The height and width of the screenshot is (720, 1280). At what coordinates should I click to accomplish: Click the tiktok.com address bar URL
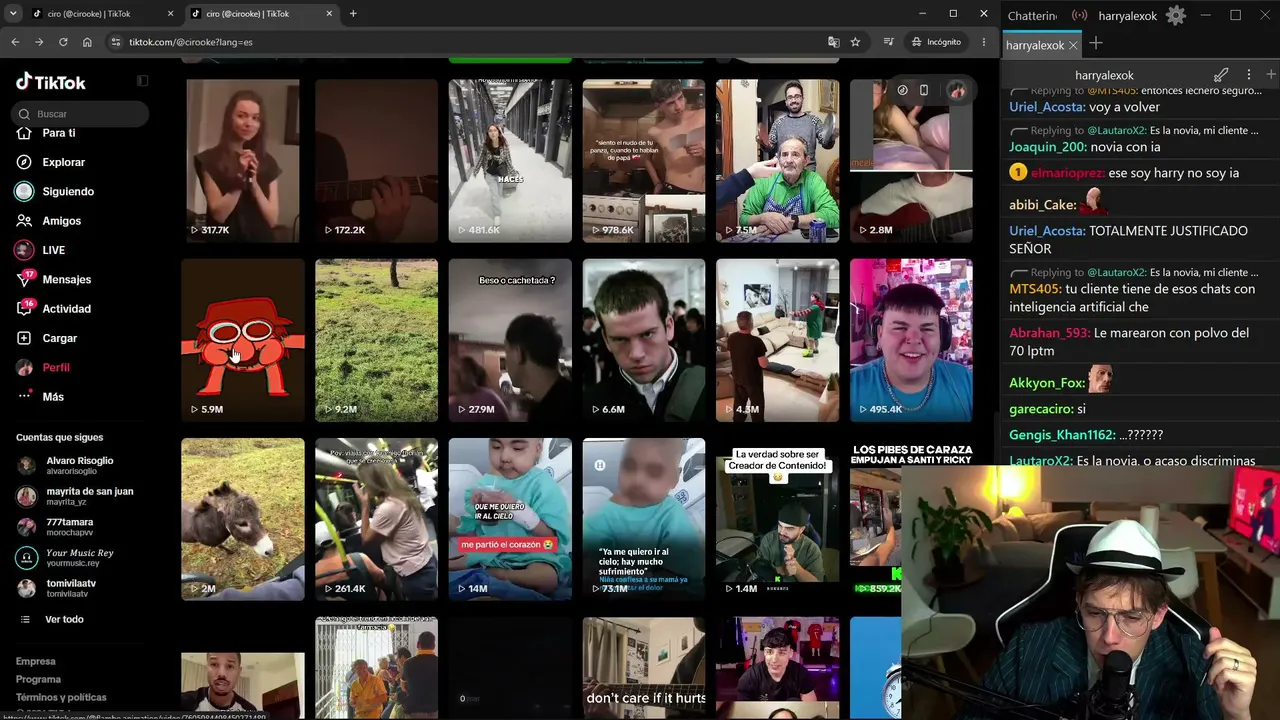[x=191, y=42]
